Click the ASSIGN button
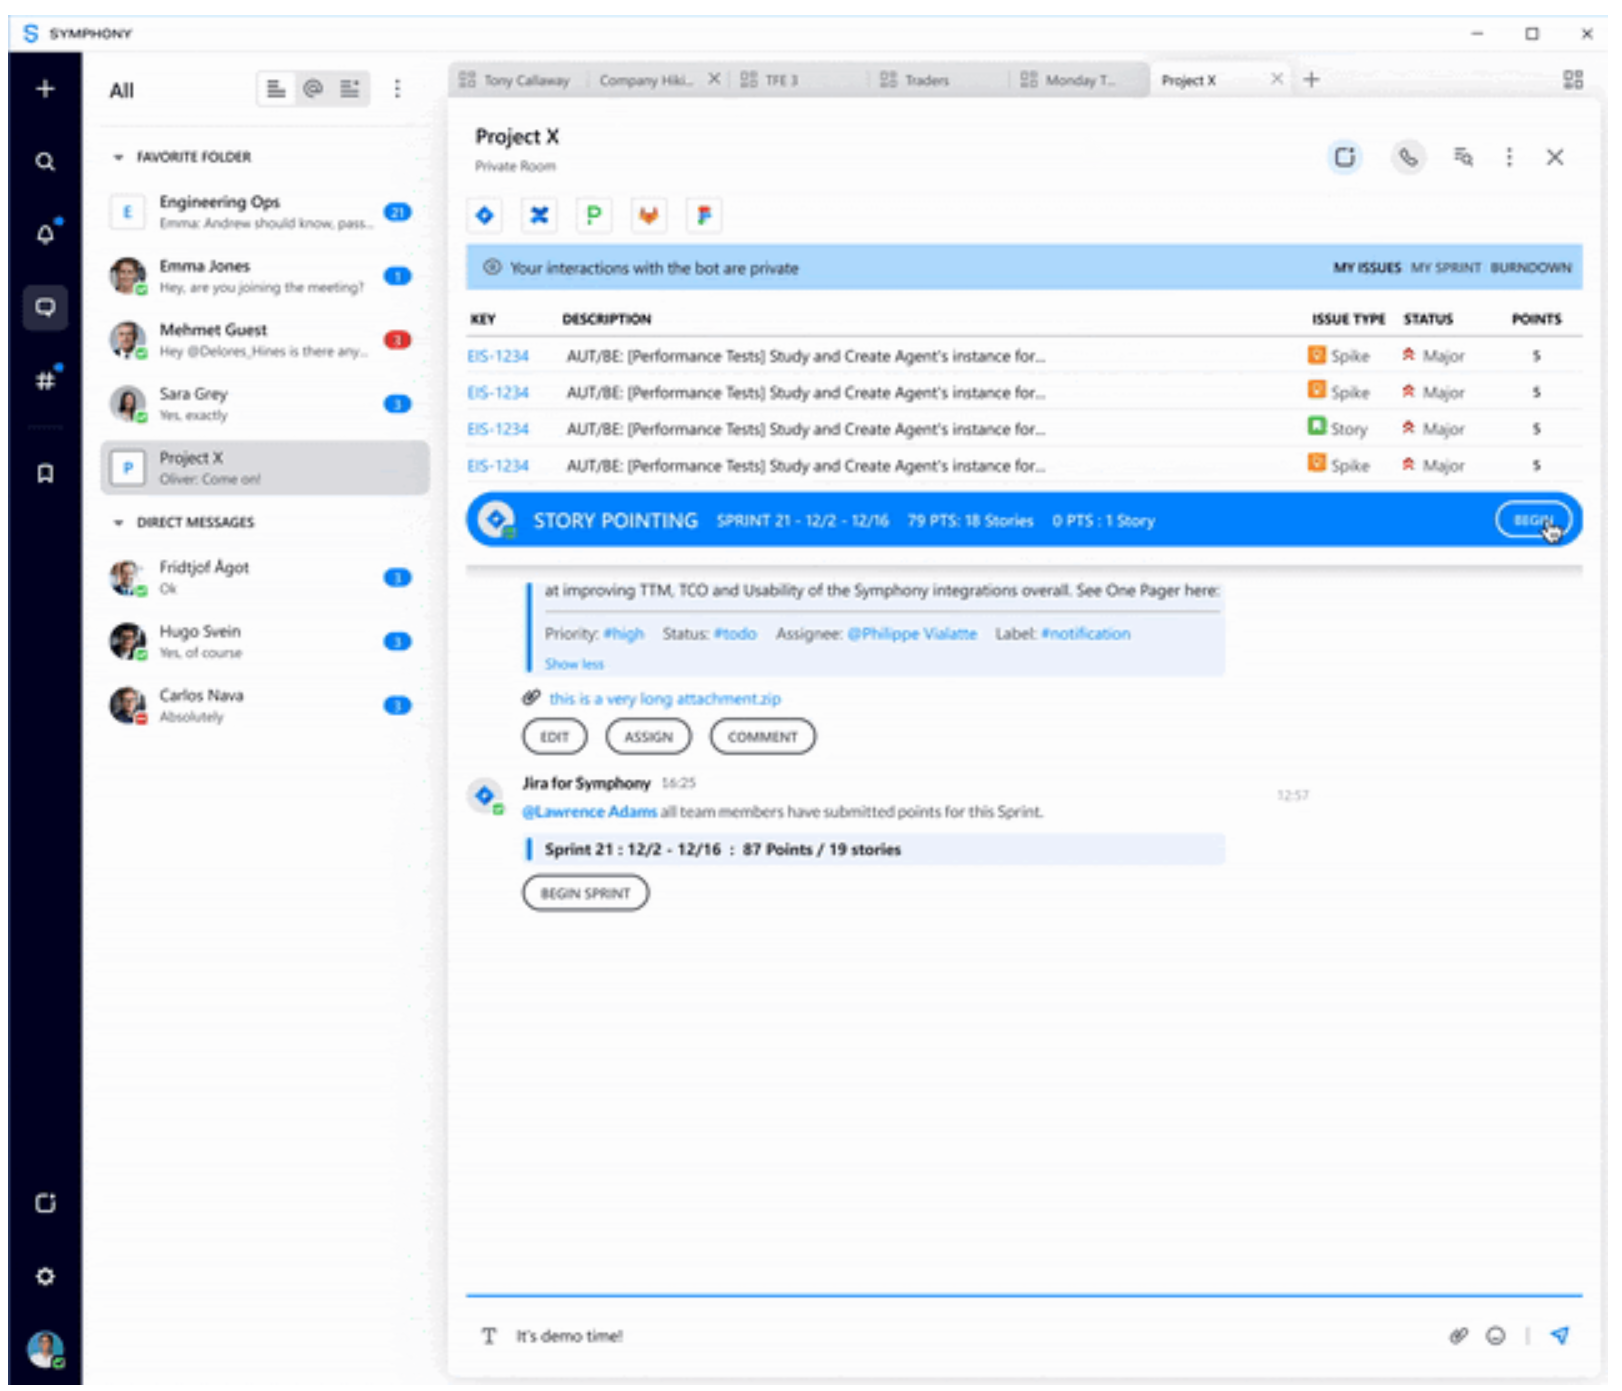Screen dimensions: 1622x1391 click(x=649, y=737)
